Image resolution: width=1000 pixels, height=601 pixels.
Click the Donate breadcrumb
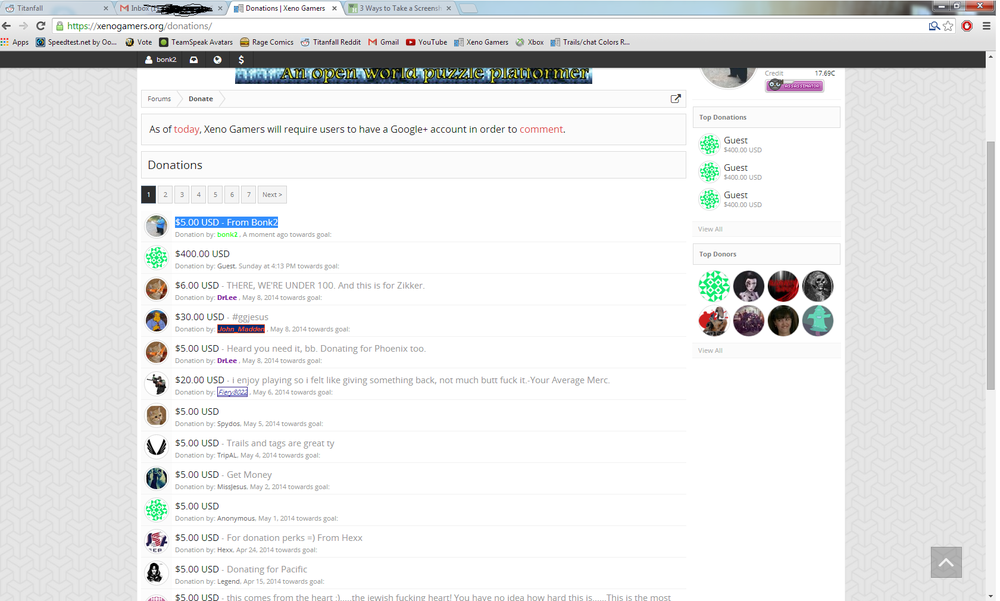coord(200,99)
